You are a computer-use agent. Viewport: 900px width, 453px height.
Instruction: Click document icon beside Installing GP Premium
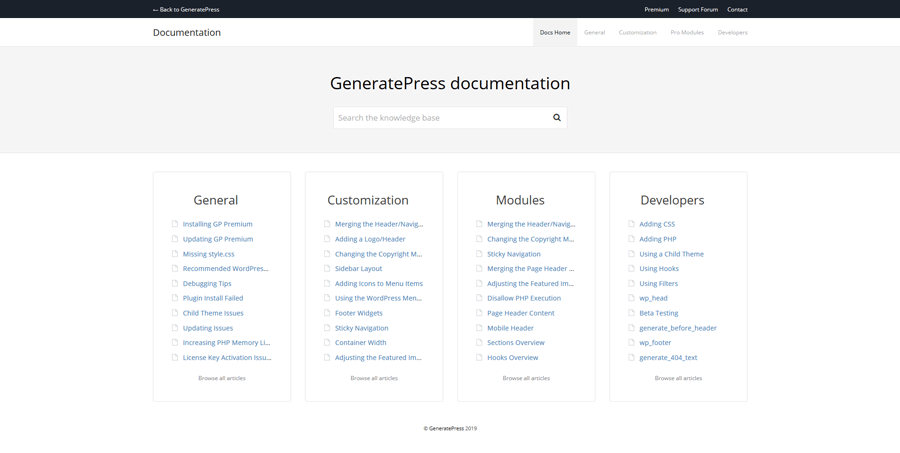point(175,224)
